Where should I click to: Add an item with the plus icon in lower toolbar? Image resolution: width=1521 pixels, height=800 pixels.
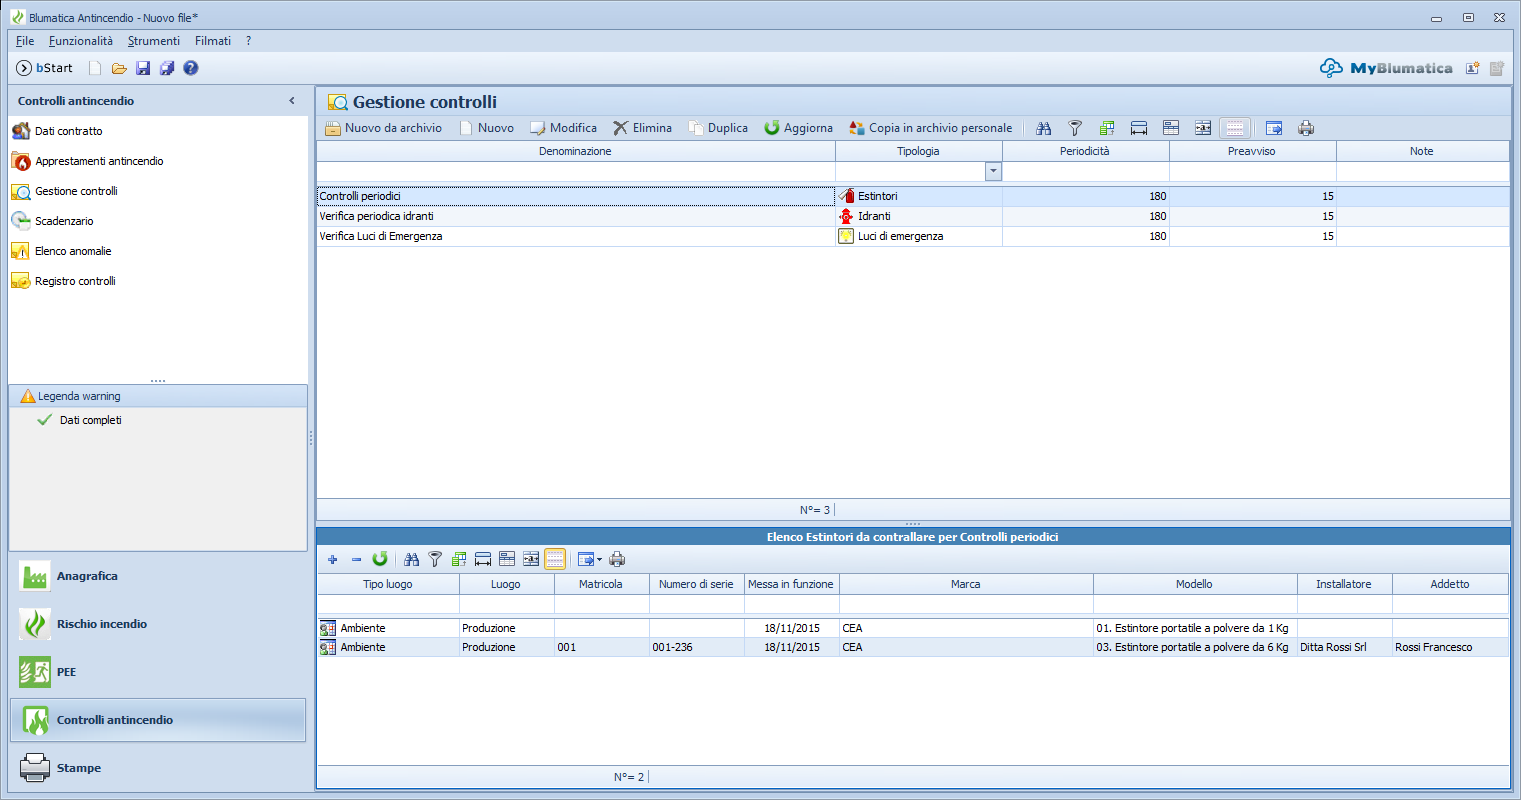[333, 559]
